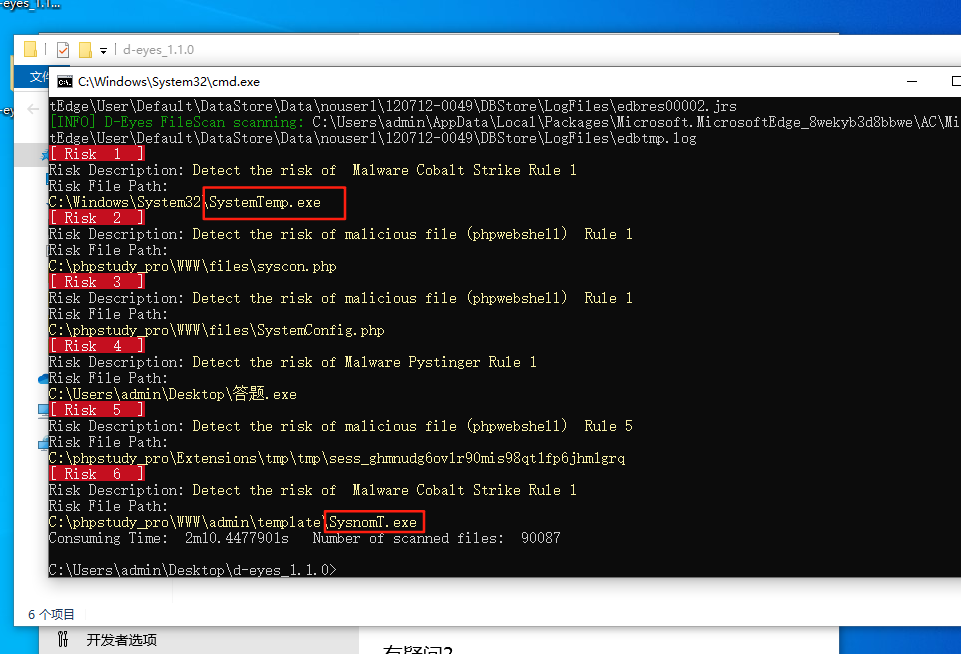Click the new folder icon in the Explorer quick access toolbar
Image resolution: width=961 pixels, height=654 pixels.
pos(86,50)
